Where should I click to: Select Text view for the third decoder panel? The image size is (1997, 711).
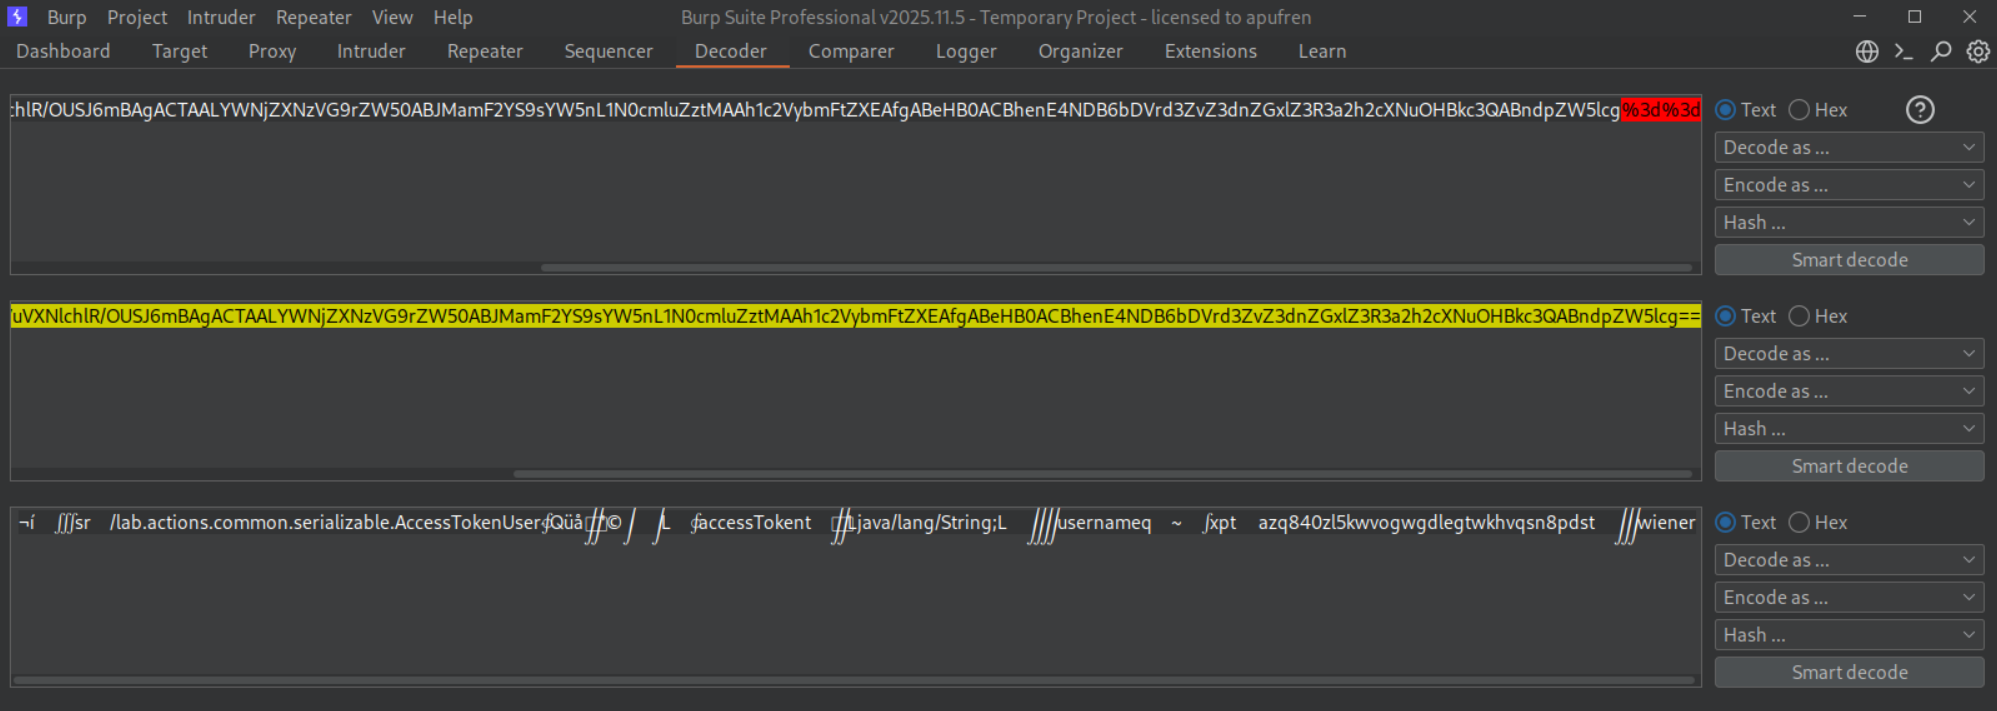[1725, 522]
